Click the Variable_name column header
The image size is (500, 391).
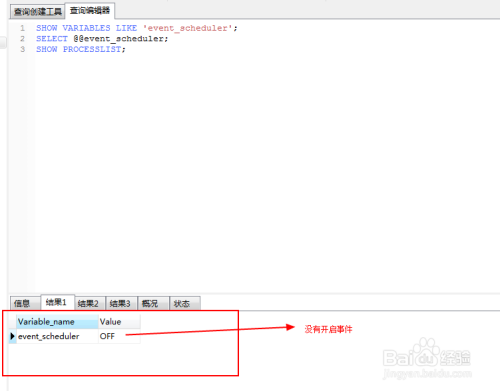[57, 322]
